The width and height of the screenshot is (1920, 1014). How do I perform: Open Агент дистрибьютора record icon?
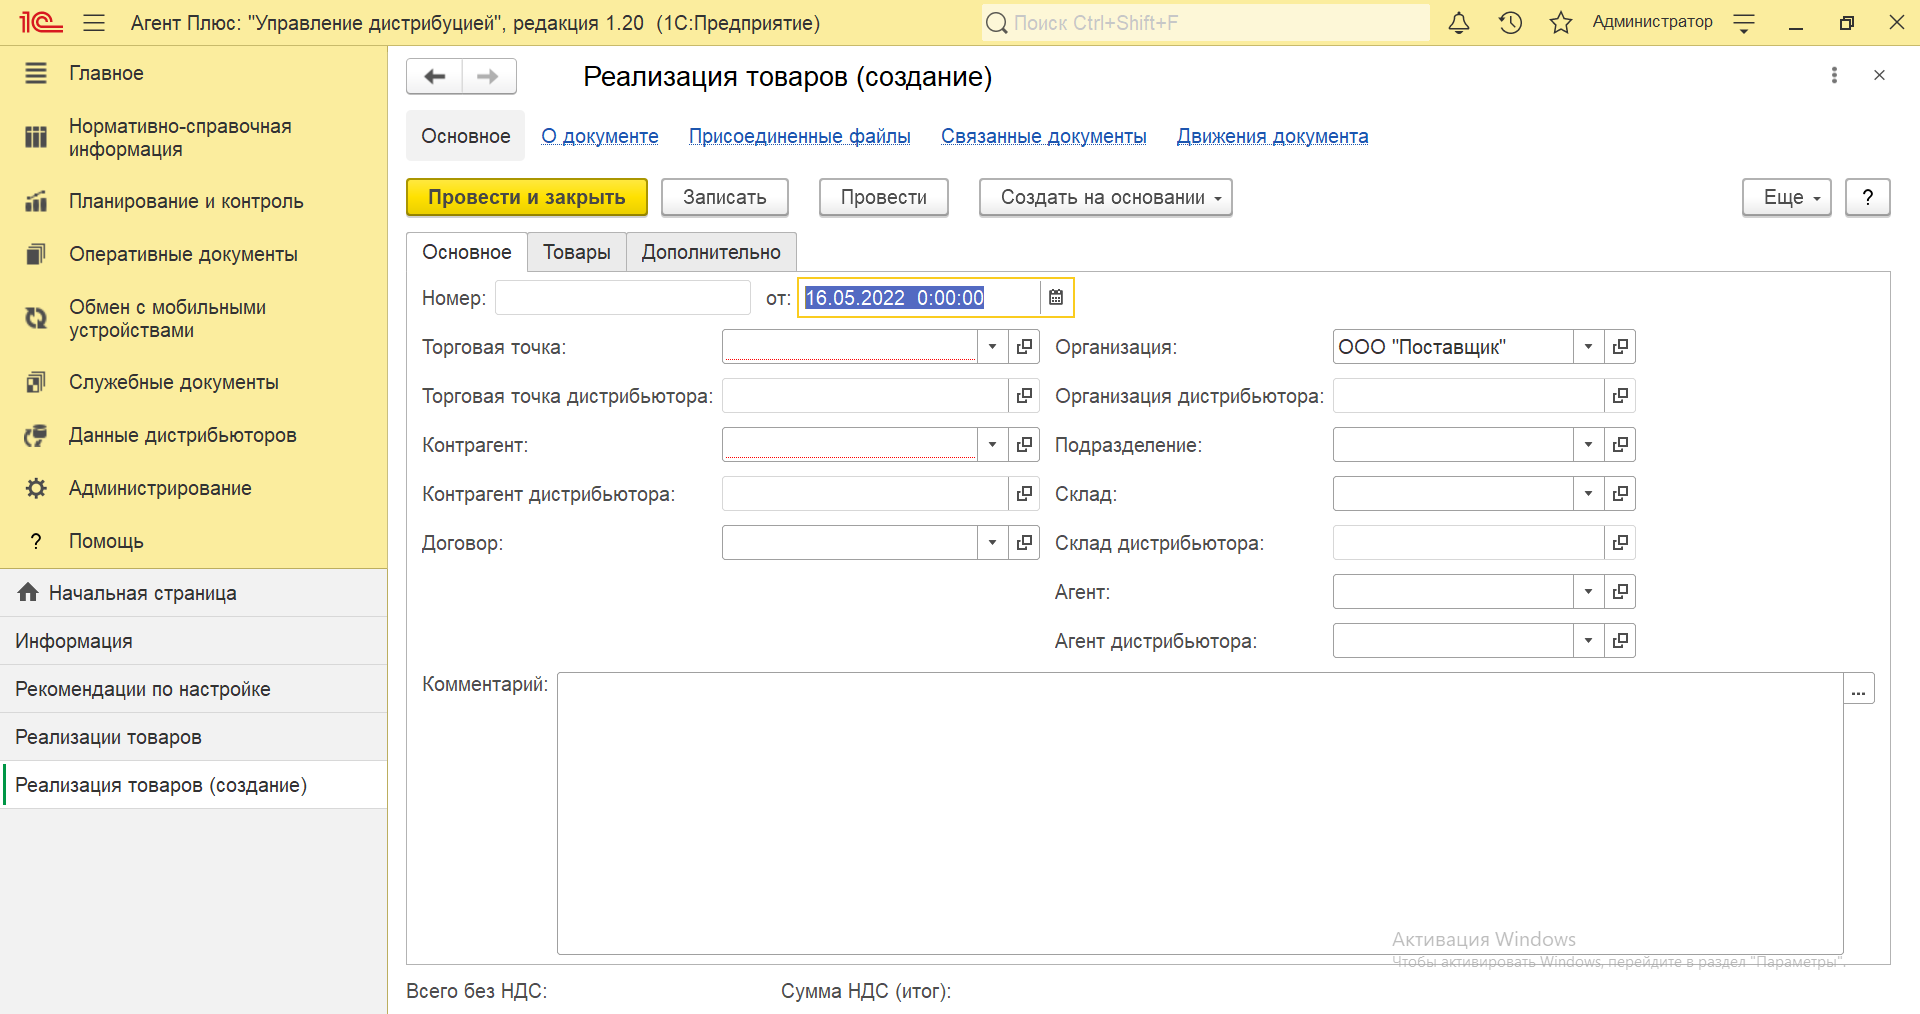pos(1620,641)
